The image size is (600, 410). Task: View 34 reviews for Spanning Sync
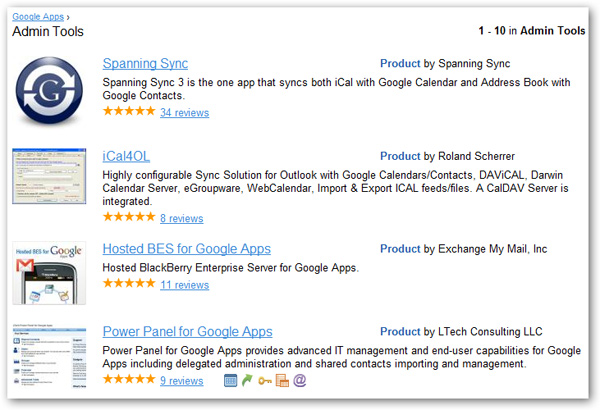[184, 113]
